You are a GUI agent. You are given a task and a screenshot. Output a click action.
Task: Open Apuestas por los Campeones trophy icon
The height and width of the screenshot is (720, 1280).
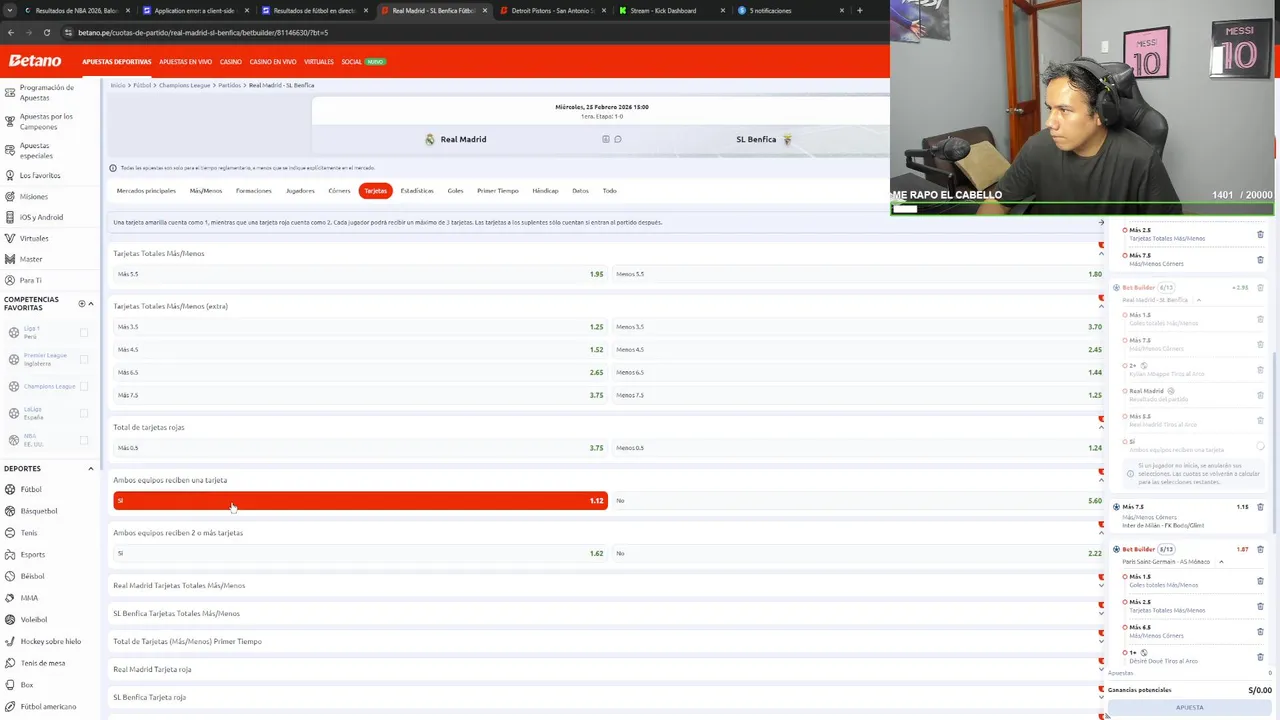tap(9, 121)
